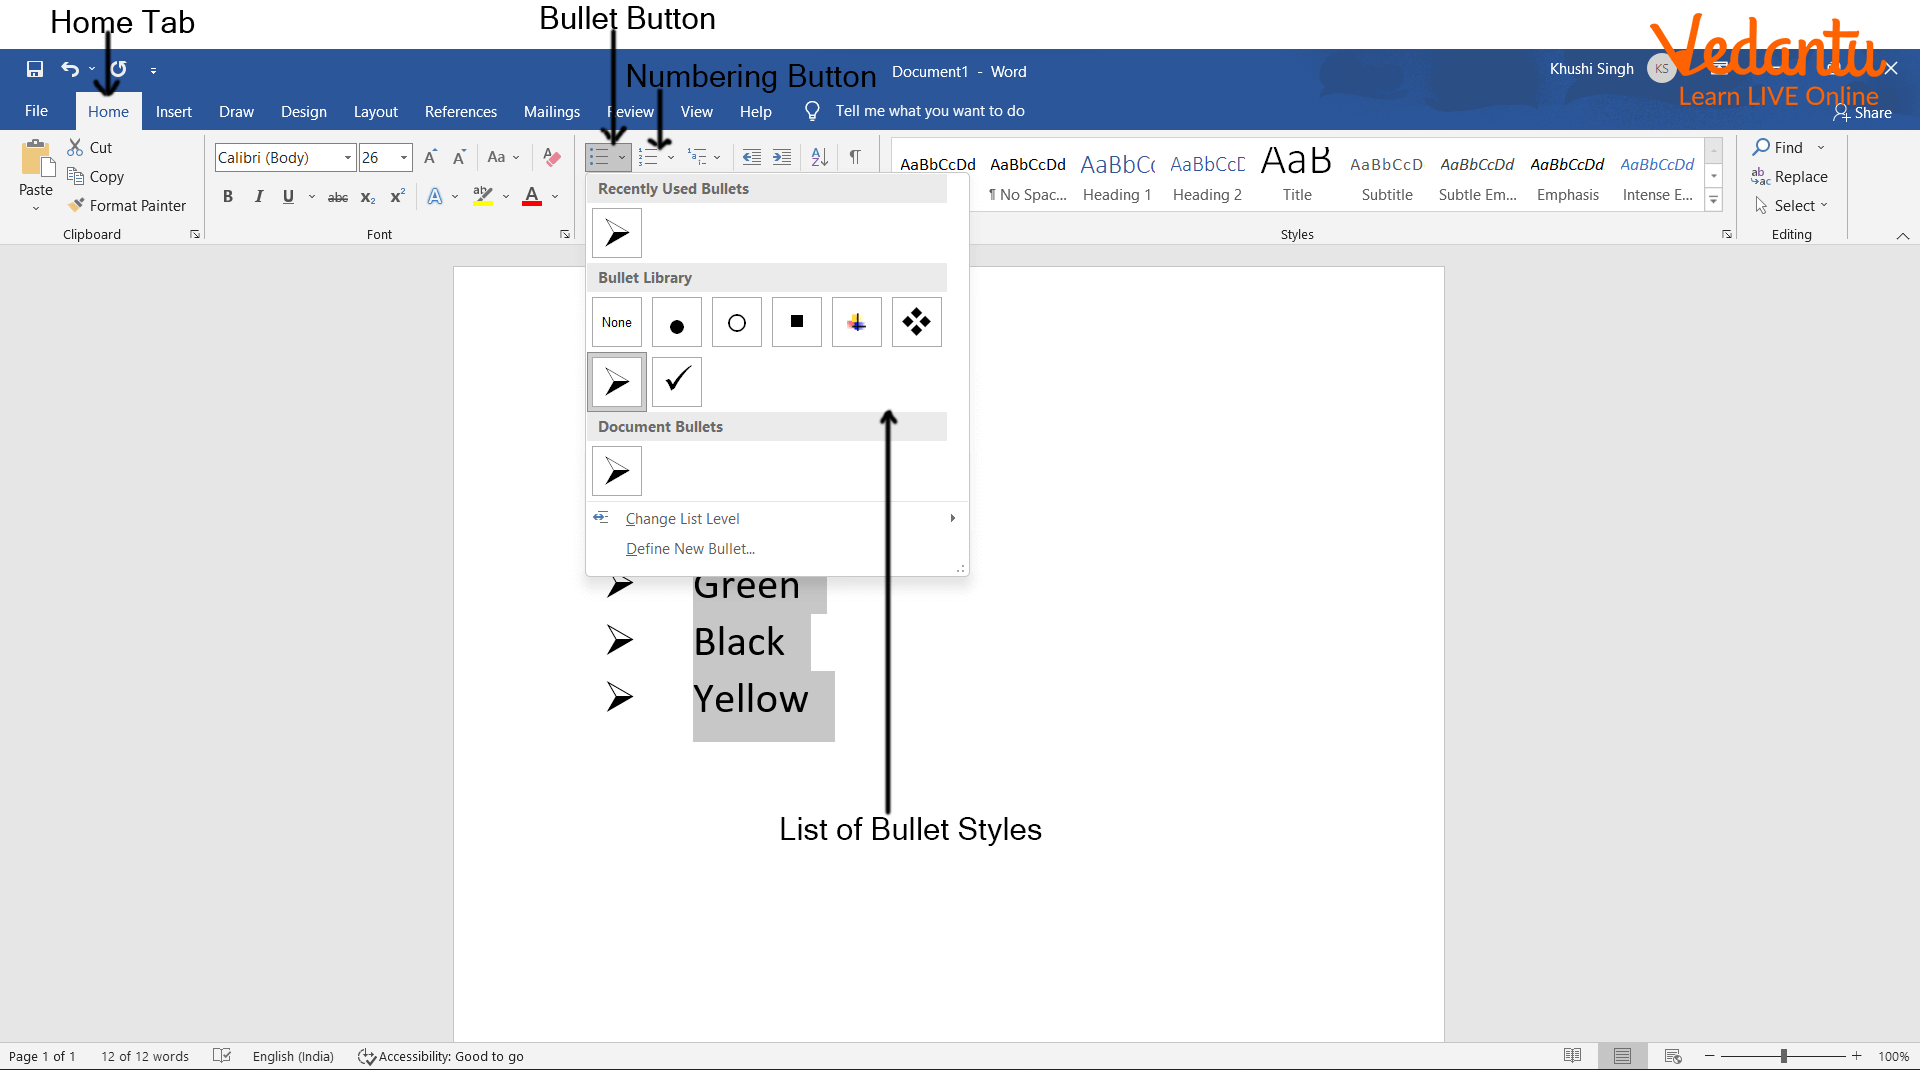The height and width of the screenshot is (1080, 1920).
Task: Select the increase indent icon
Action: (781, 156)
